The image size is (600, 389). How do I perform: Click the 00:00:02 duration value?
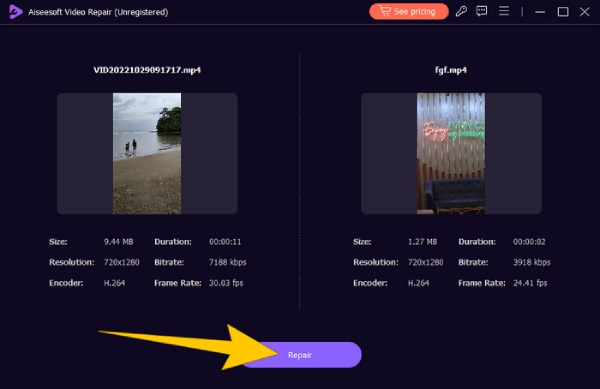(529, 242)
